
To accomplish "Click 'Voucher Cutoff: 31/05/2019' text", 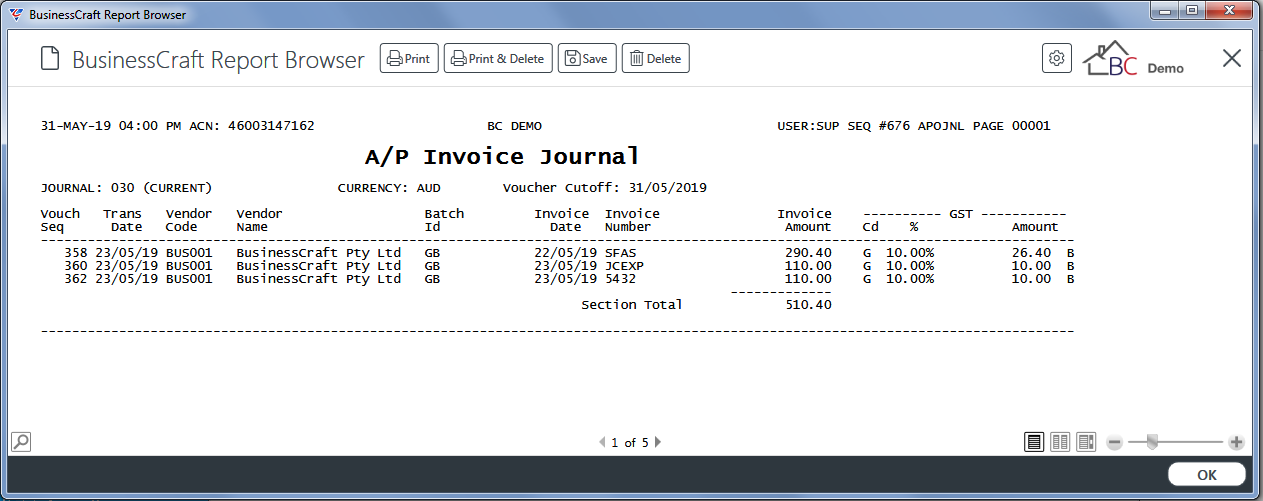I will (x=605, y=188).
